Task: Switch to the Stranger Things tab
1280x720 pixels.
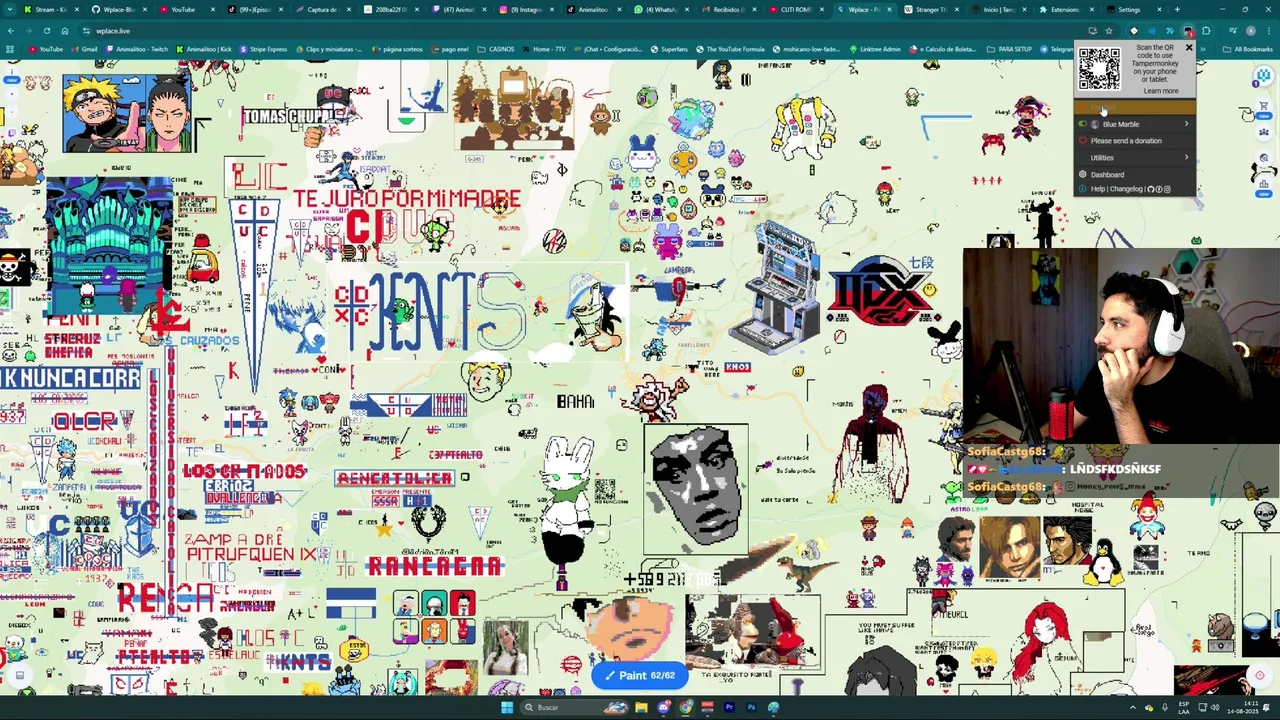Action: pyautogui.click(x=930, y=9)
